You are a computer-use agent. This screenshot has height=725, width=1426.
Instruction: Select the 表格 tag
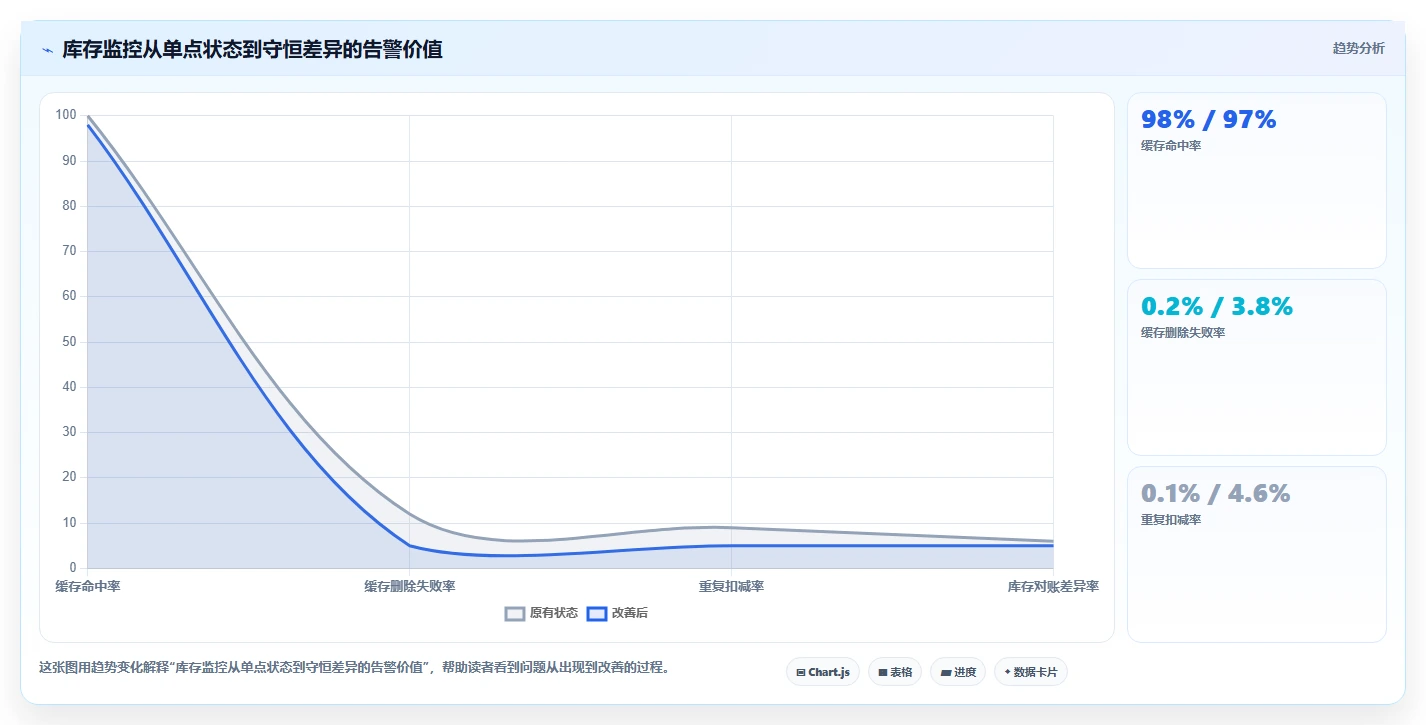(x=895, y=672)
